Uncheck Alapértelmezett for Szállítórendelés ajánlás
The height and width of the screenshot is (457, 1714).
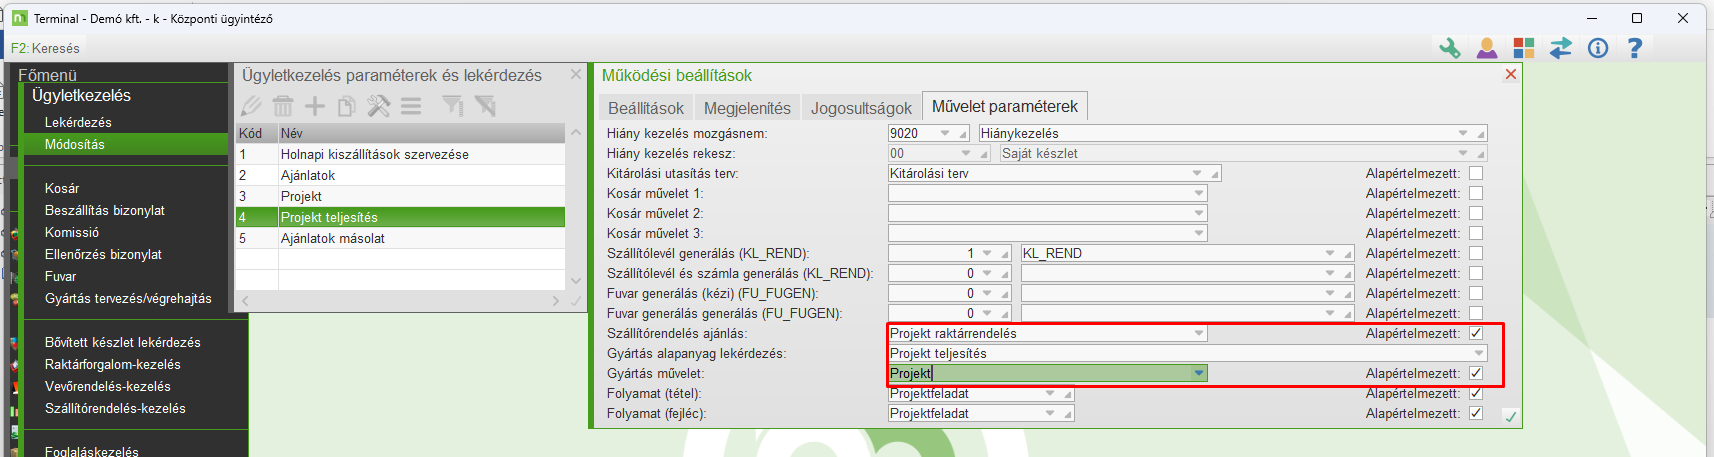click(1476, 333)
